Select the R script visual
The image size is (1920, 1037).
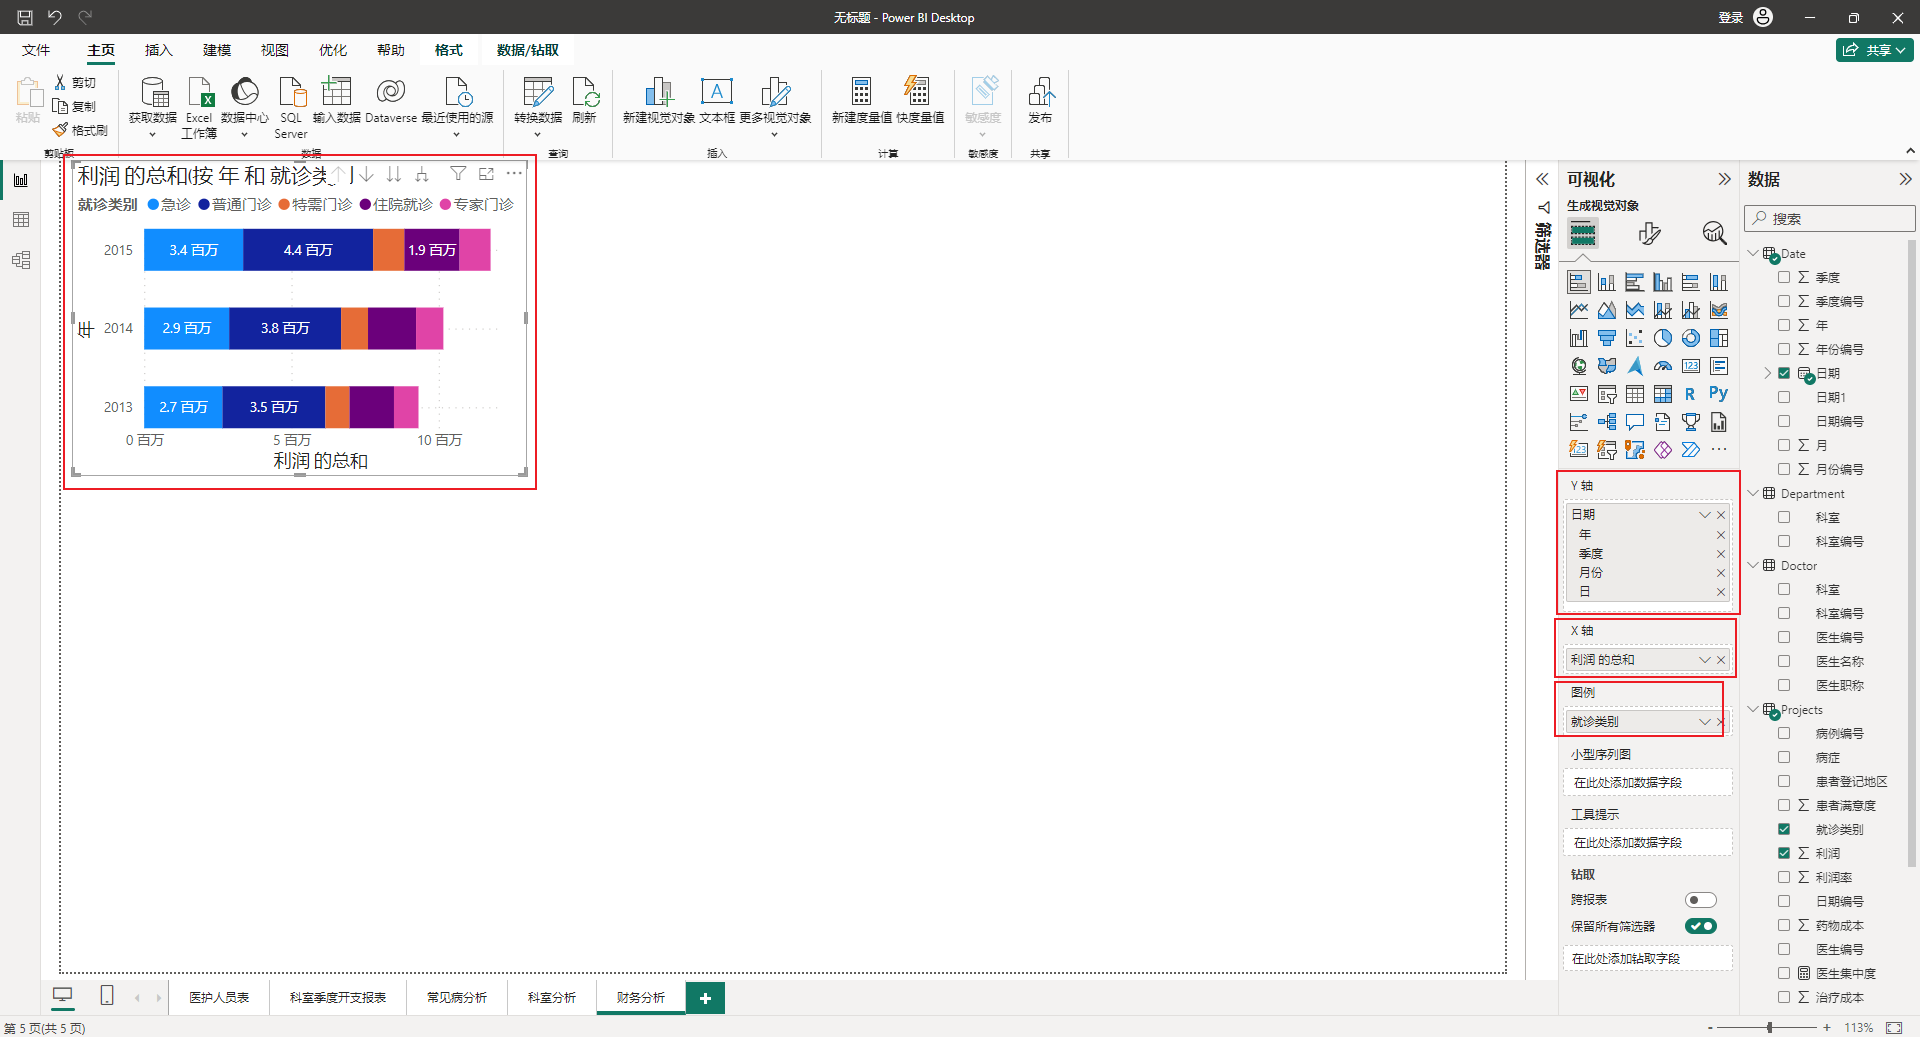[1690, 394]
